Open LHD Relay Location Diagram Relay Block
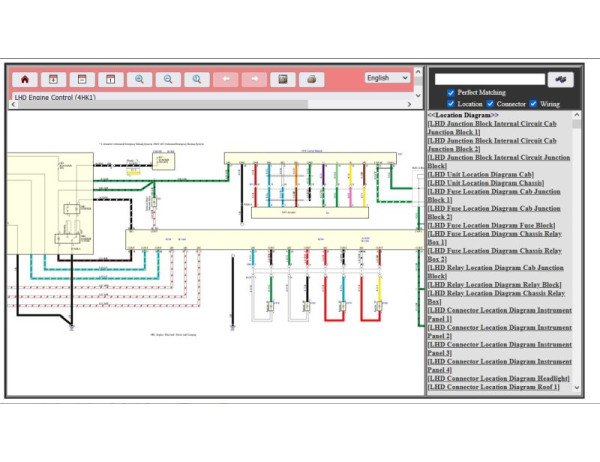This screenshot has width=600, height=462. click(x=494, y=285)
